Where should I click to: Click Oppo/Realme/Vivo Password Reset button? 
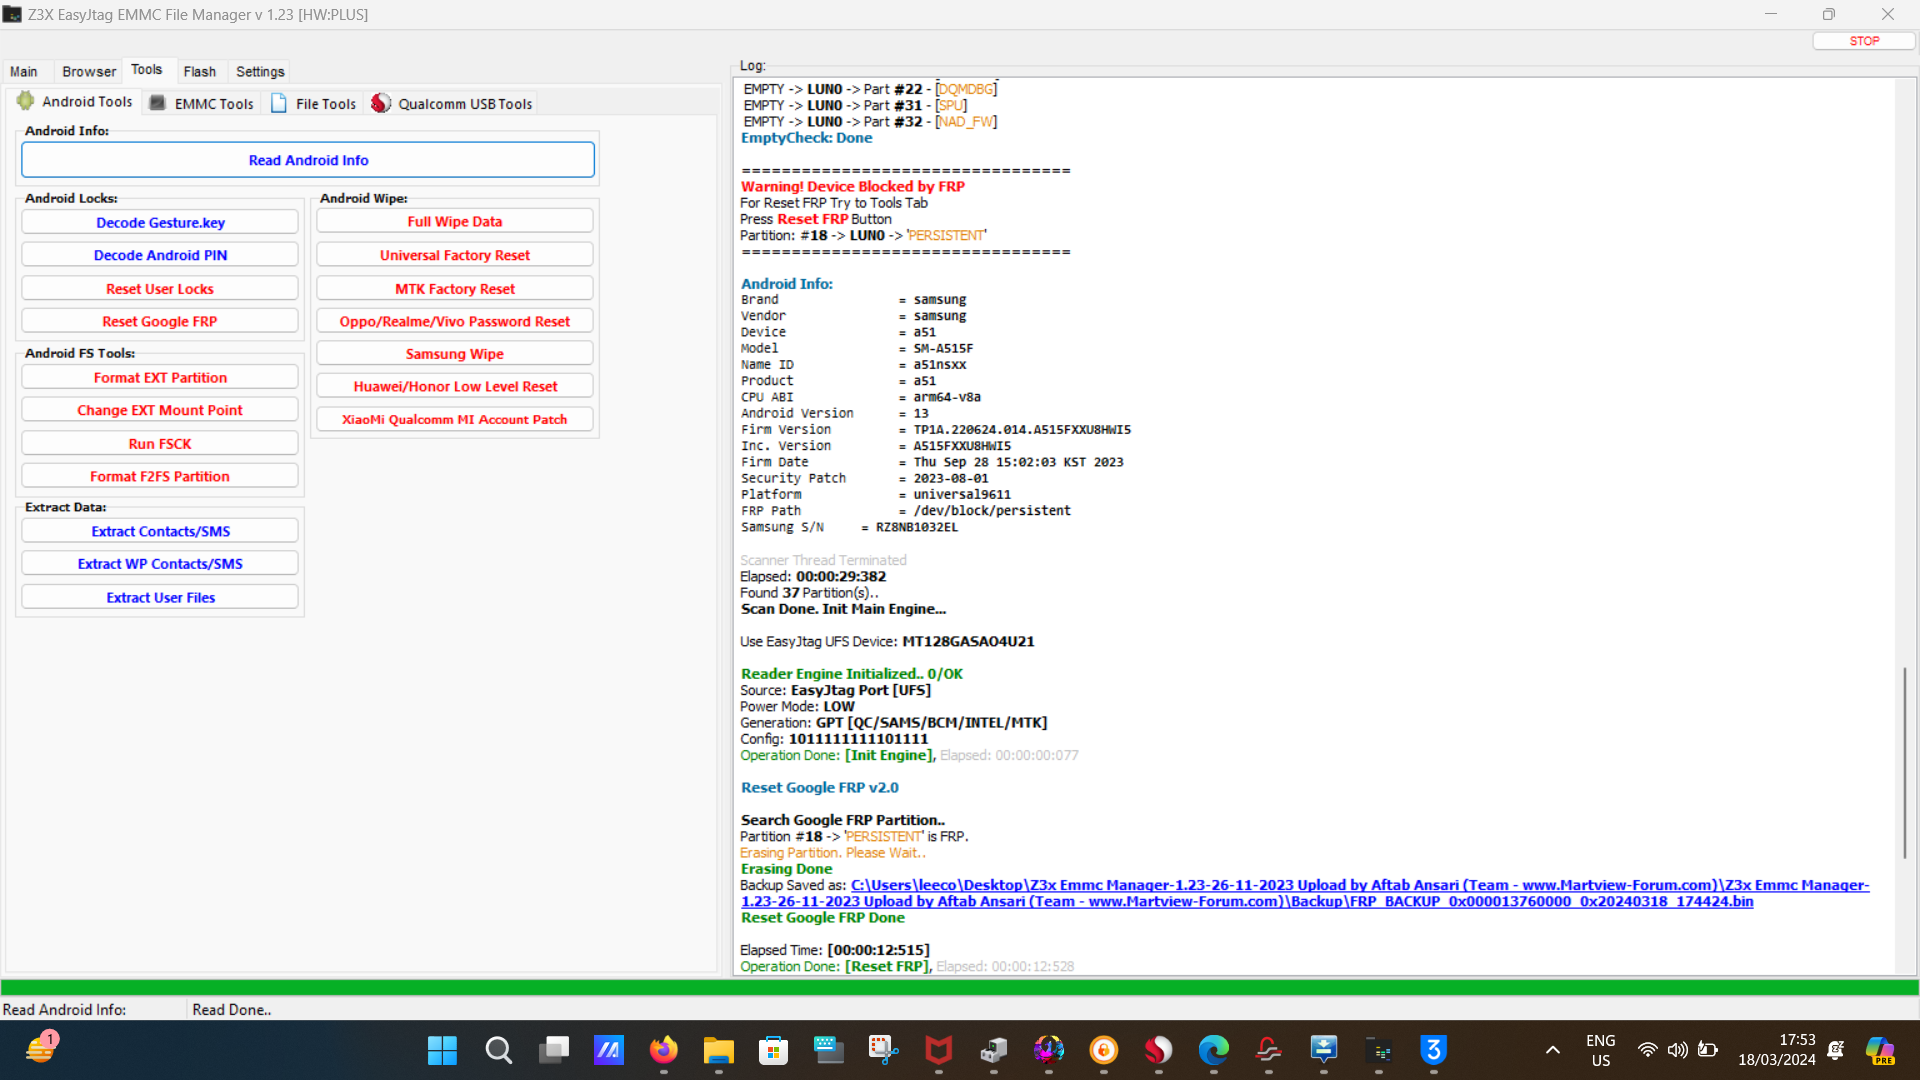455,321
